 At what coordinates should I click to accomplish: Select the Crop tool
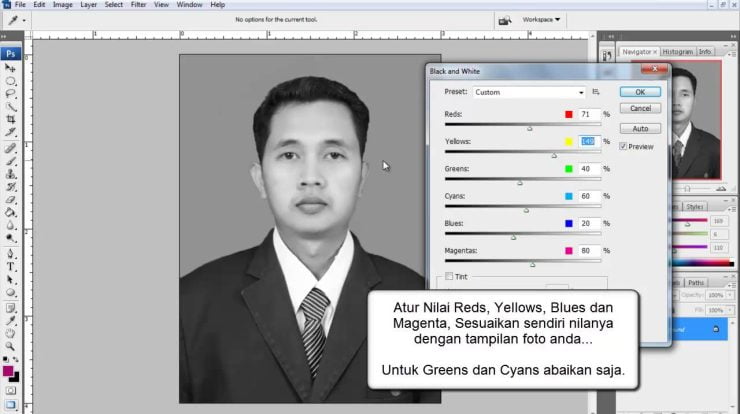click(x=10, y=119)
